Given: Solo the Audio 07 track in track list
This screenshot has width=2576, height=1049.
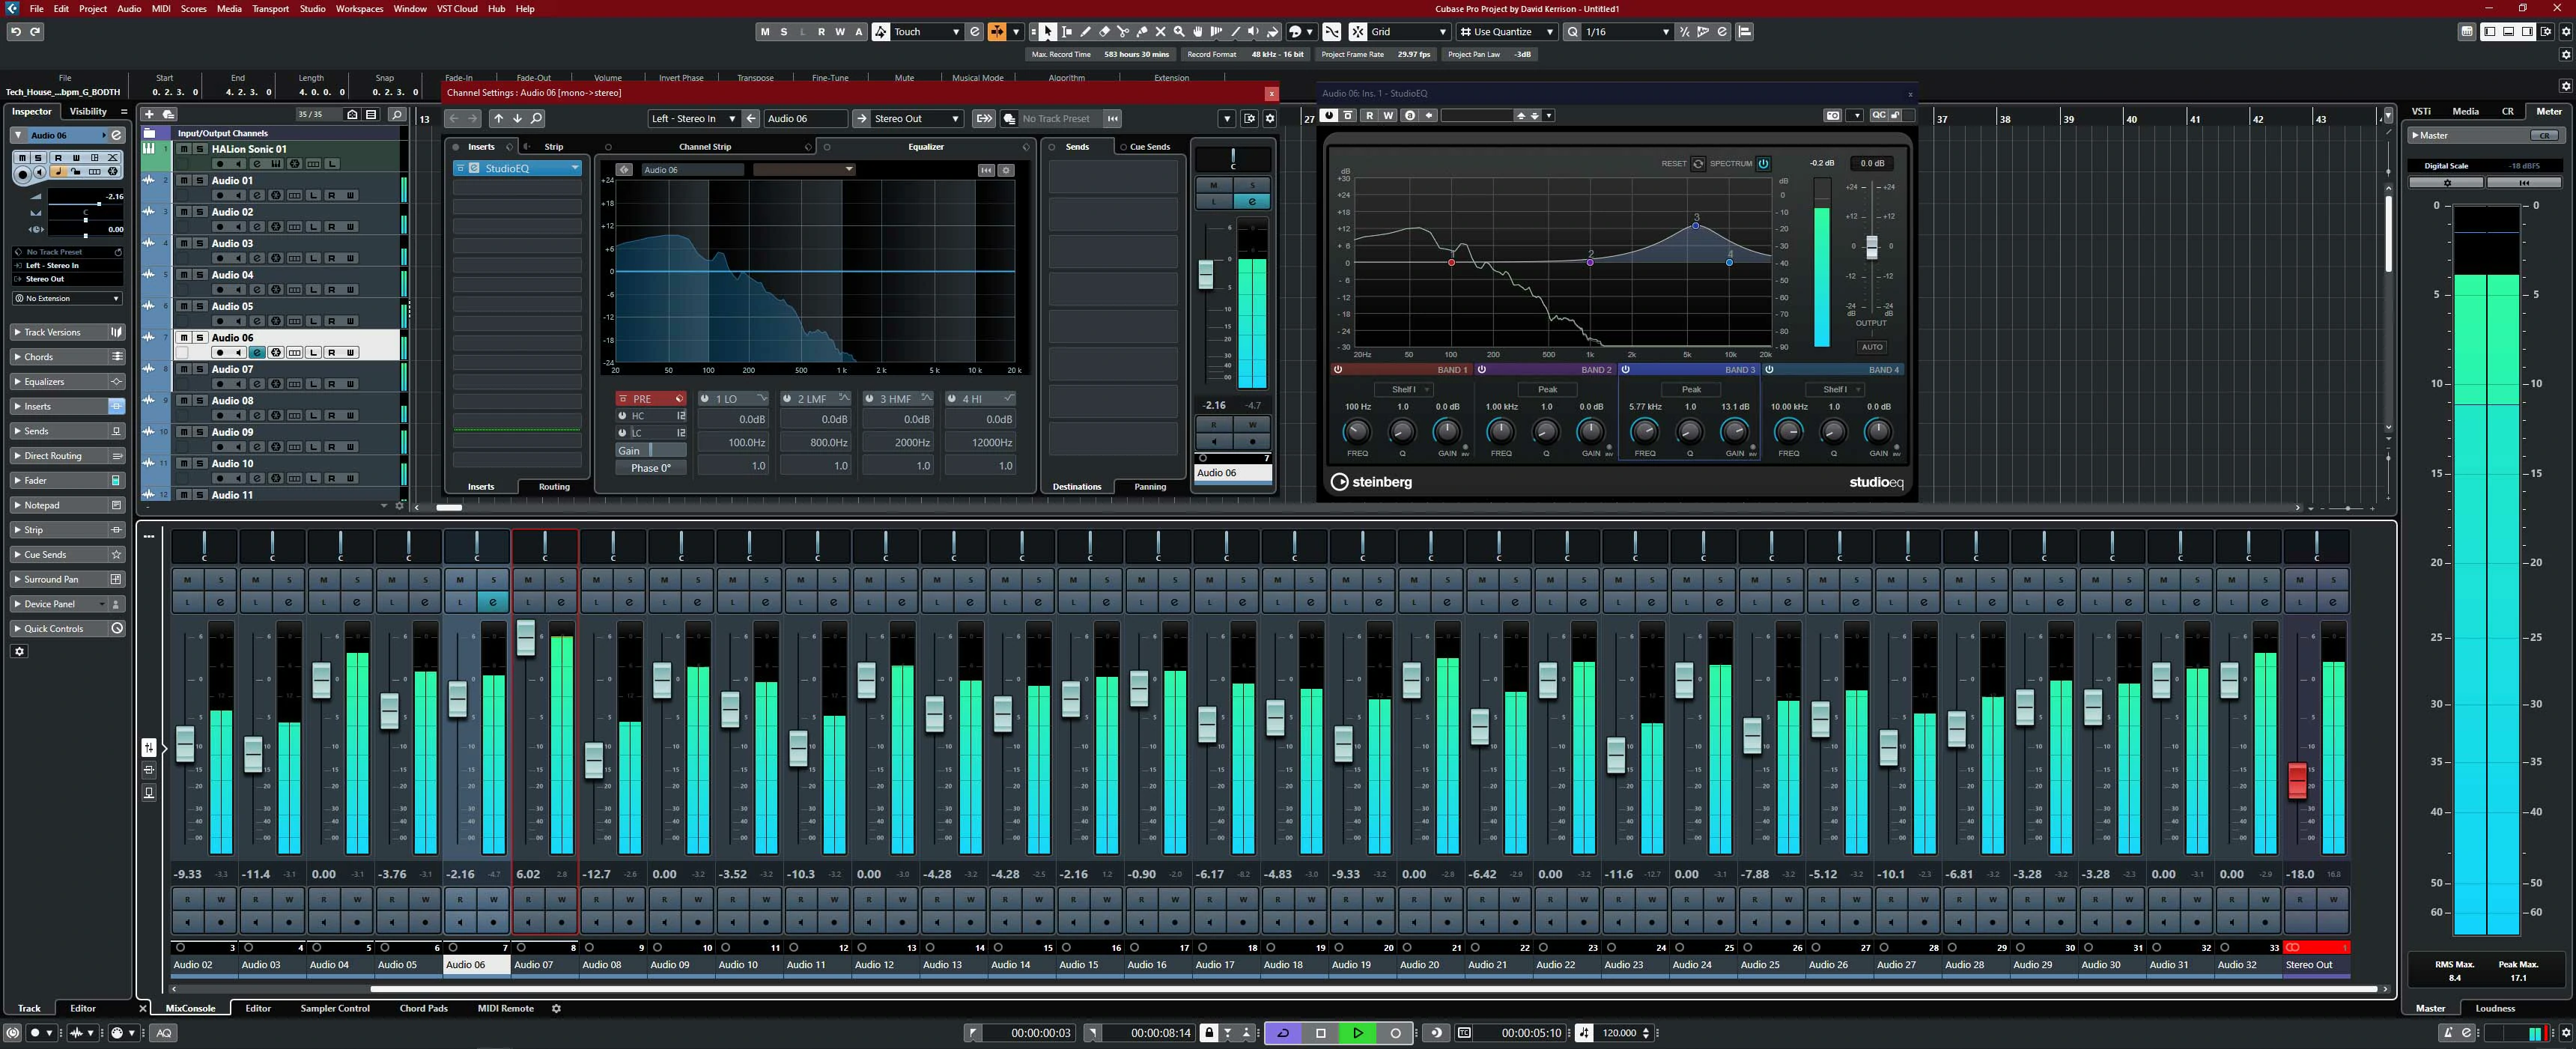Looking at the screenshot, I should pyautogui.click(x=200, y=369).
